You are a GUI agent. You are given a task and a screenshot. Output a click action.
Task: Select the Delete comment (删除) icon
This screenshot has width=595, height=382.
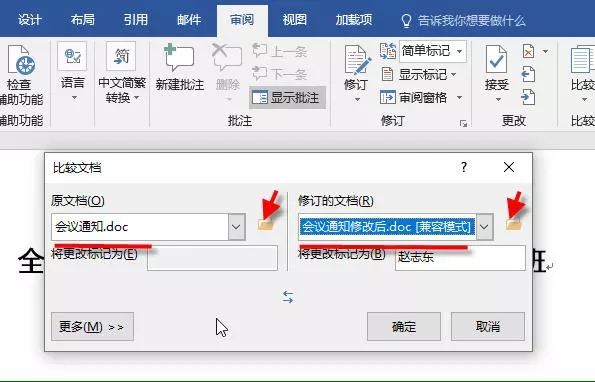[x=227, y=58]
